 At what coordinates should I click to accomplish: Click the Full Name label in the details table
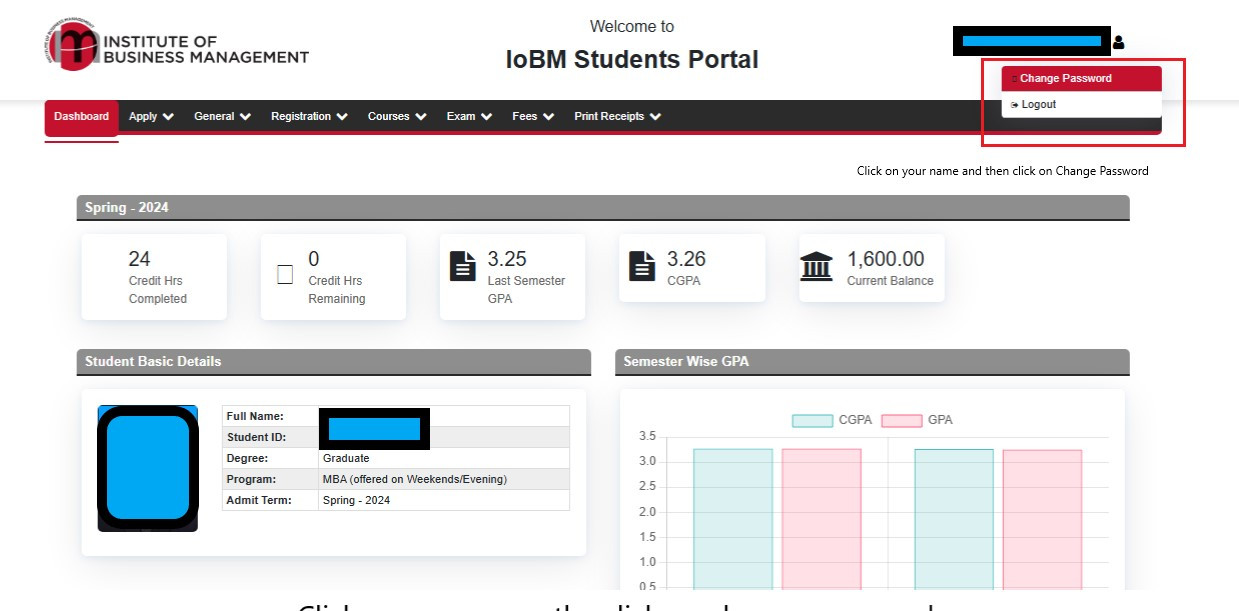coord(255,417)
